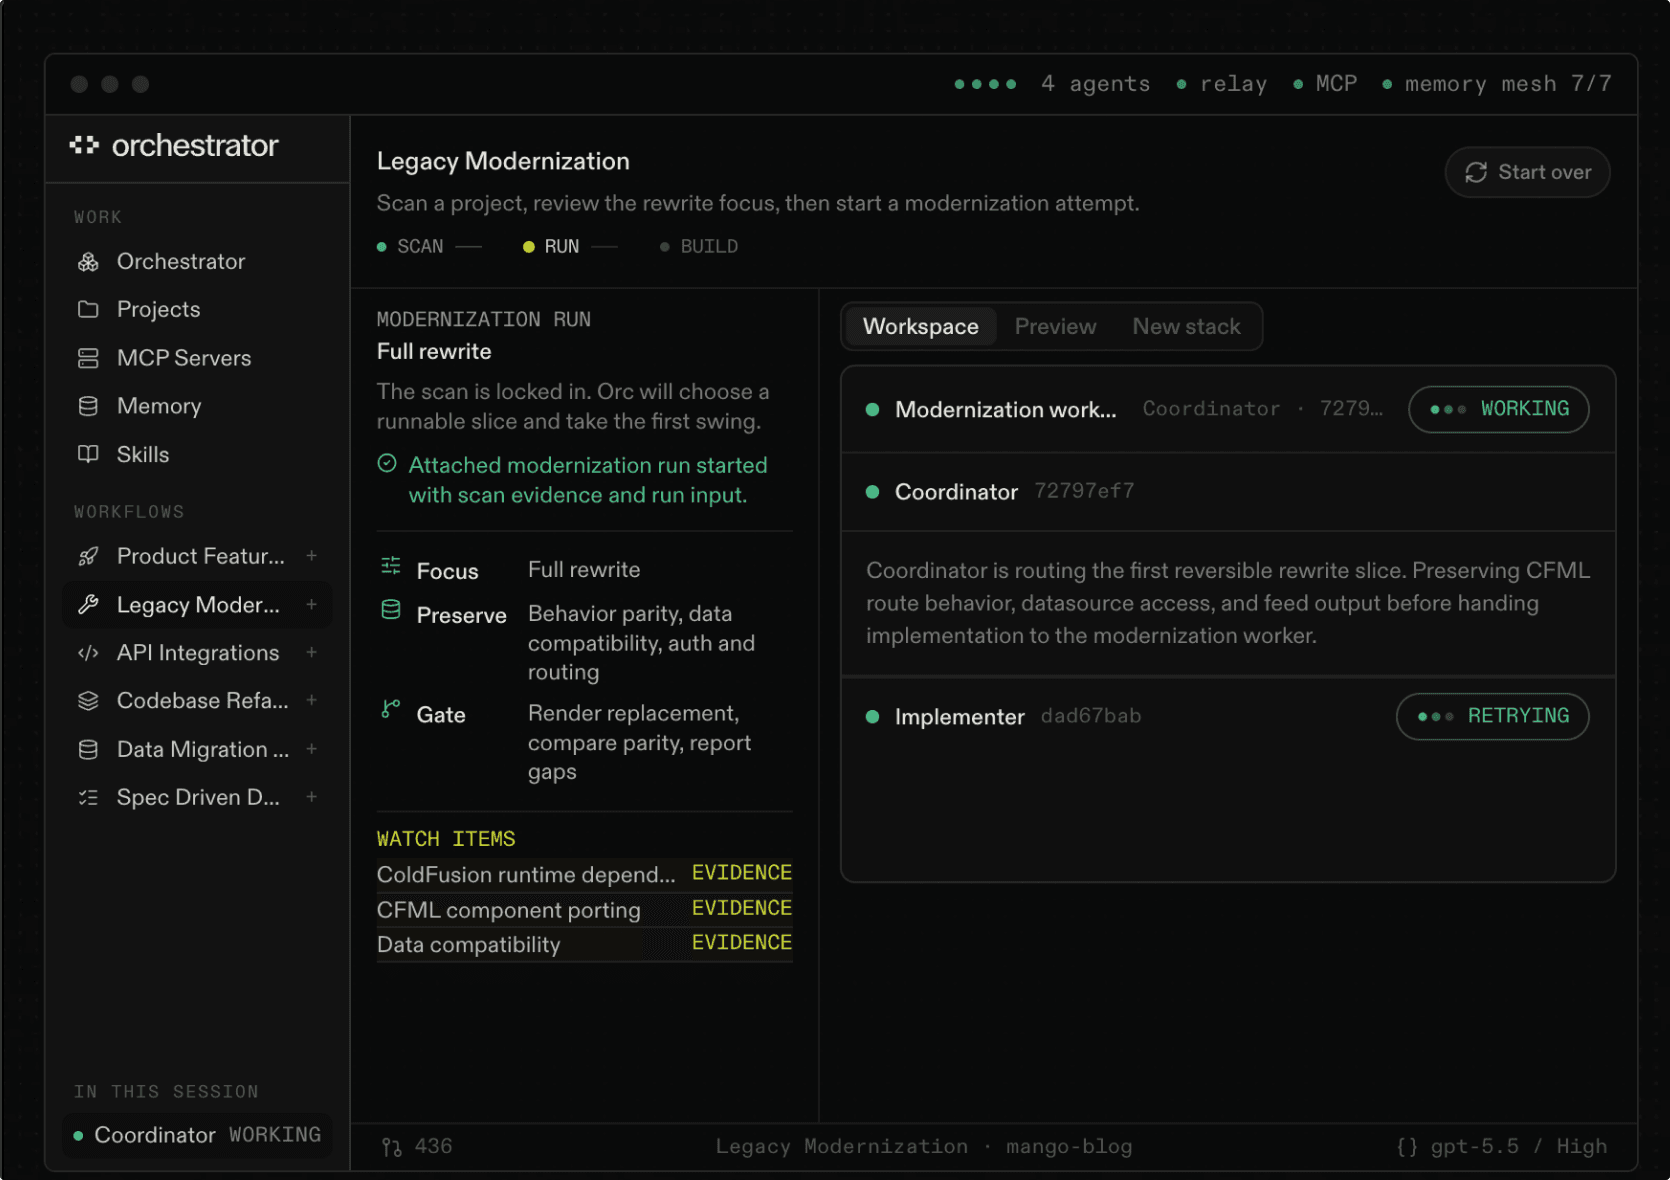The height and width of the screenshot is (1180, 1670).
Task: Select the Memory database icon
Action: click(x=88, y=406)
